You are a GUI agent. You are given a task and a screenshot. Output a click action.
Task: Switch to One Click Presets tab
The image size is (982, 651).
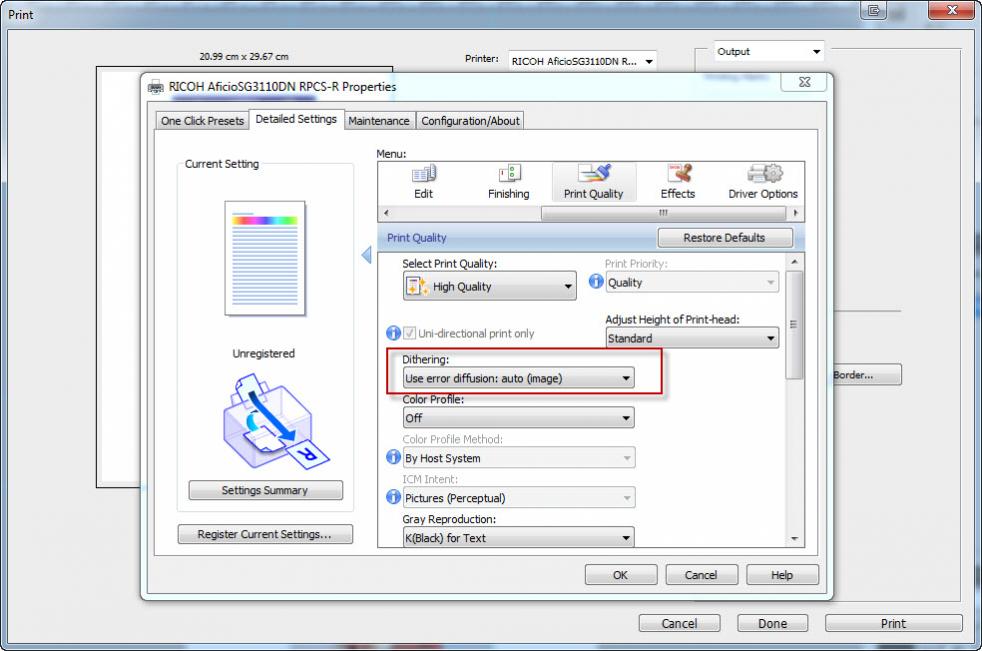click(x=202, y=121)
